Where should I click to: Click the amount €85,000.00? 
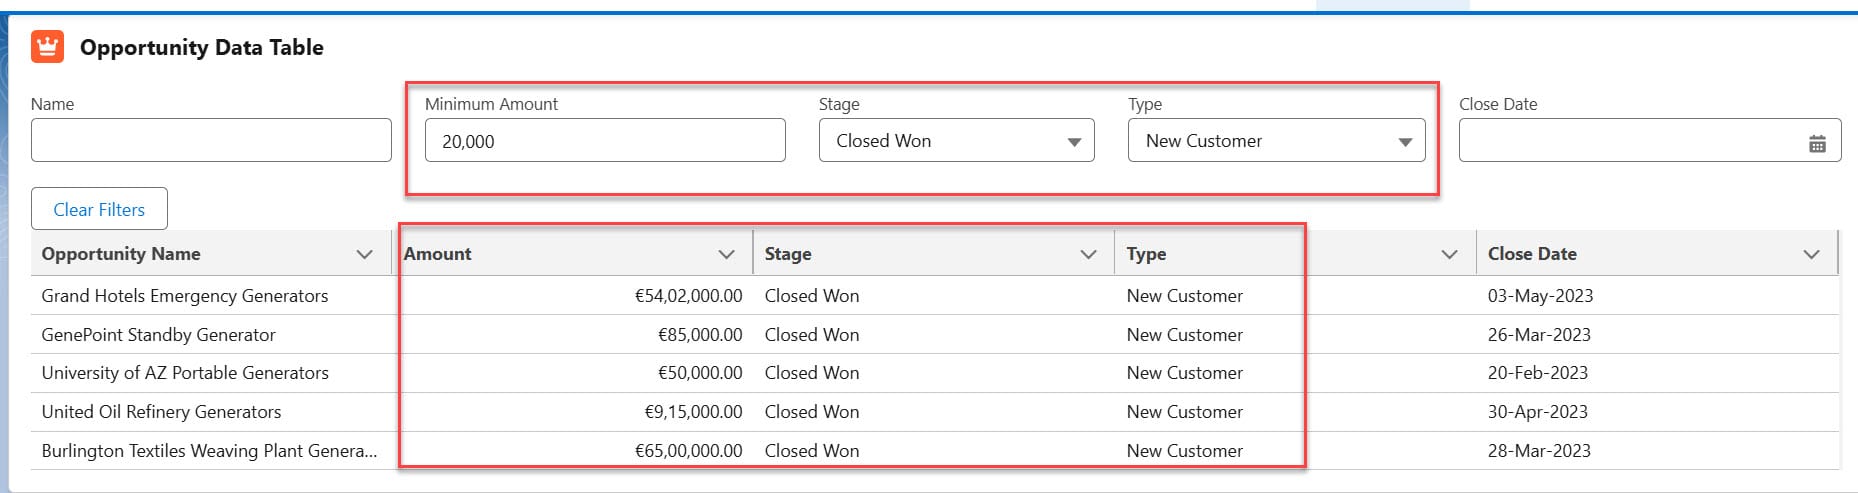click(x=700, y=335)
